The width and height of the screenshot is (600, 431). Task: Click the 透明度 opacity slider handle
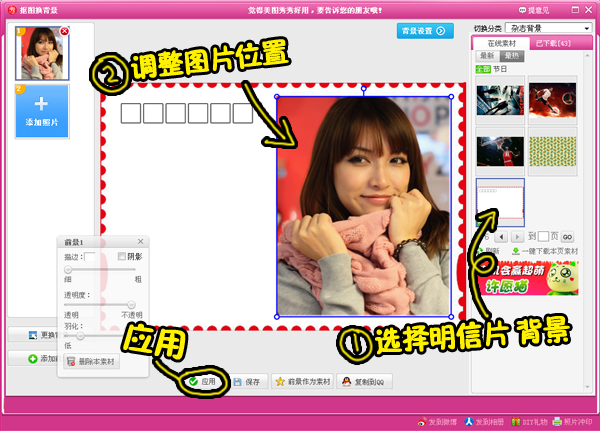point(130,303)
